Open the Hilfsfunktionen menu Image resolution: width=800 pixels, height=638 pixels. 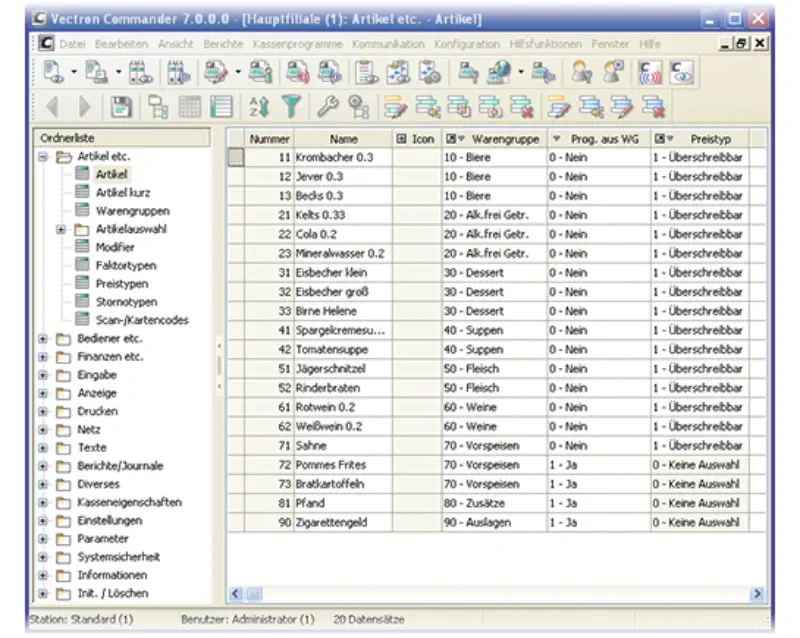(545, 44)
